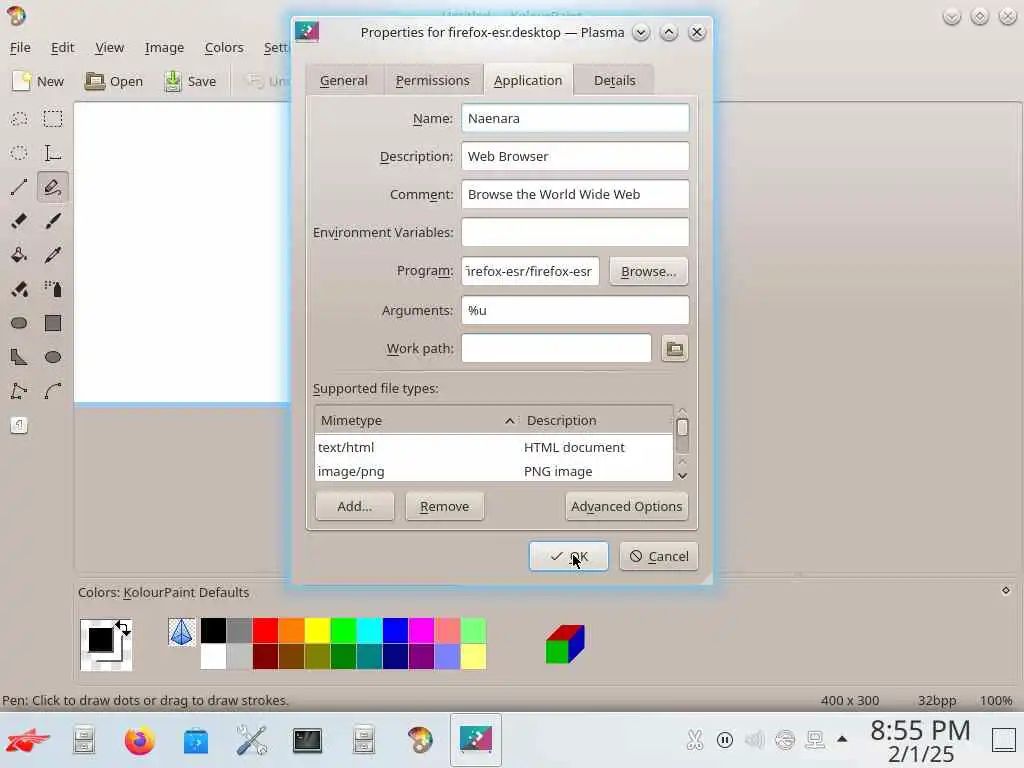Click the Add... file type button

click(x=355, y=506)
